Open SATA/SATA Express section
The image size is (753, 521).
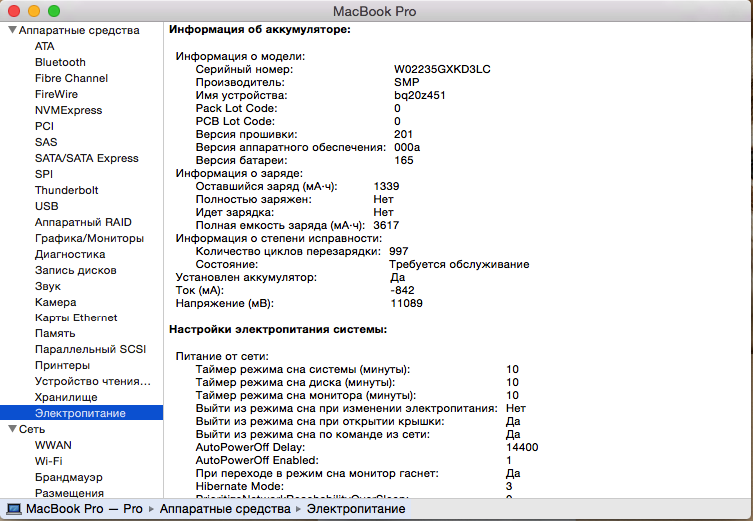[x=86, y=158]
